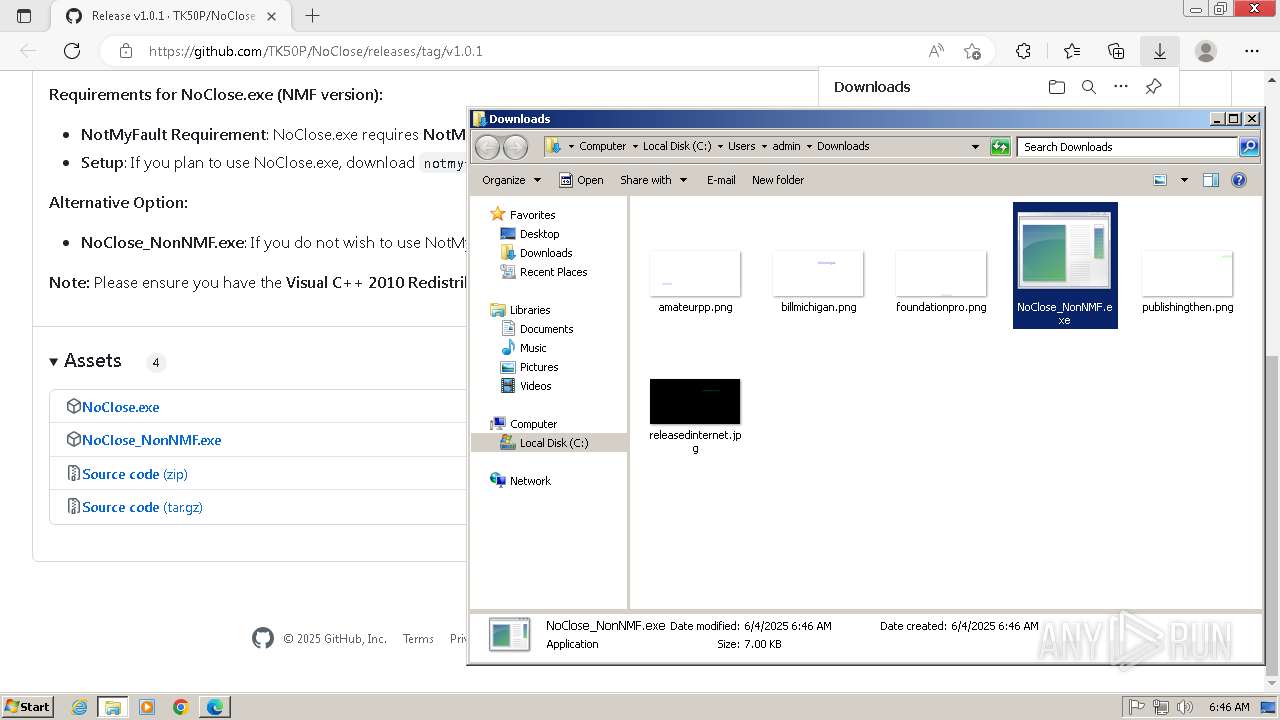Open the Share with dropdown

(x=654, y=180)
